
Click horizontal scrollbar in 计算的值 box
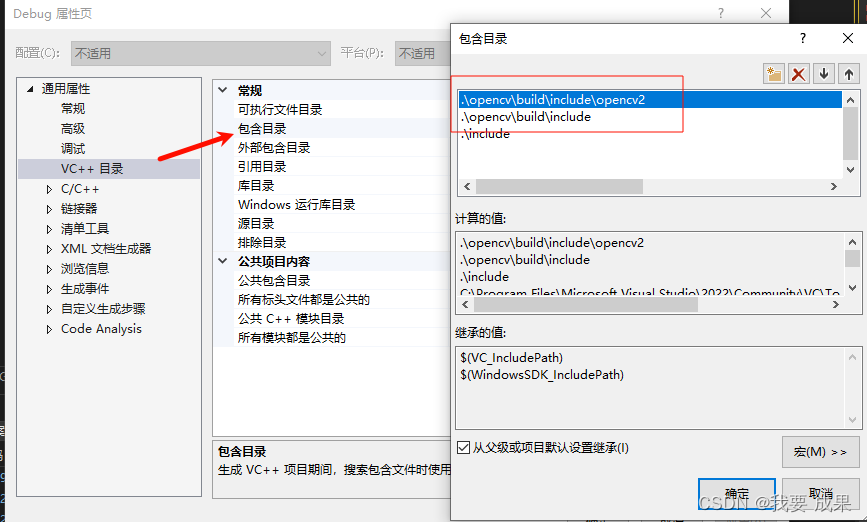pyautogui.click(x=586, y=305)
